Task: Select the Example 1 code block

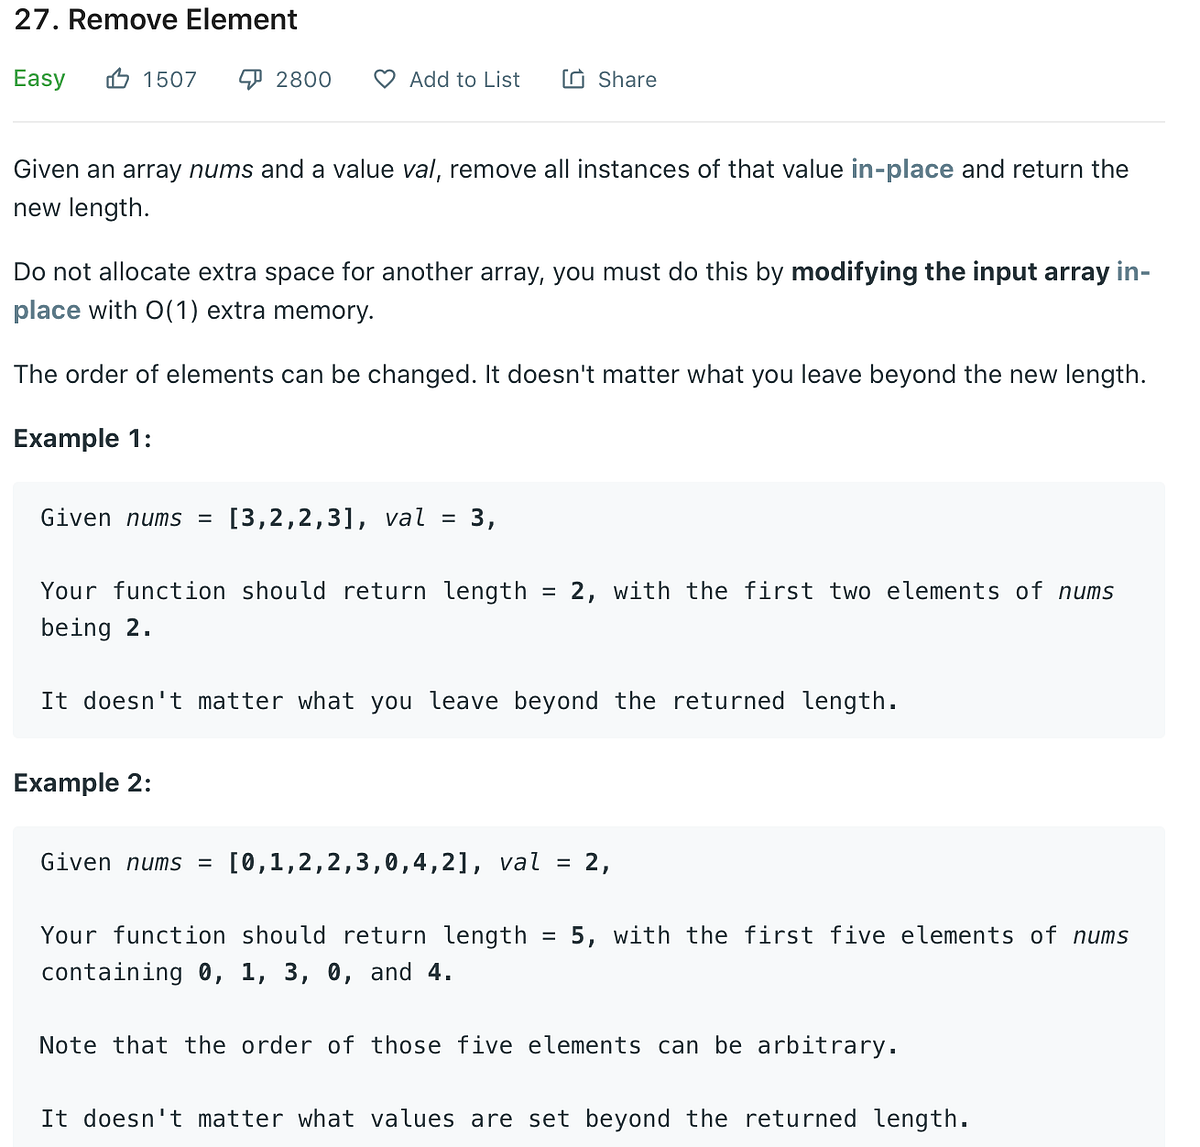Action: coord(588,608)
